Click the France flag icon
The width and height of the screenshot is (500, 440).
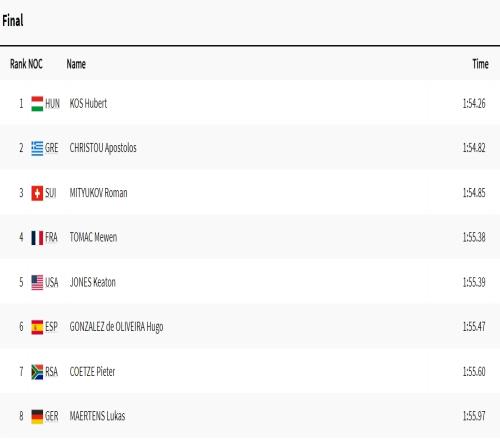(x=37, y=238)
